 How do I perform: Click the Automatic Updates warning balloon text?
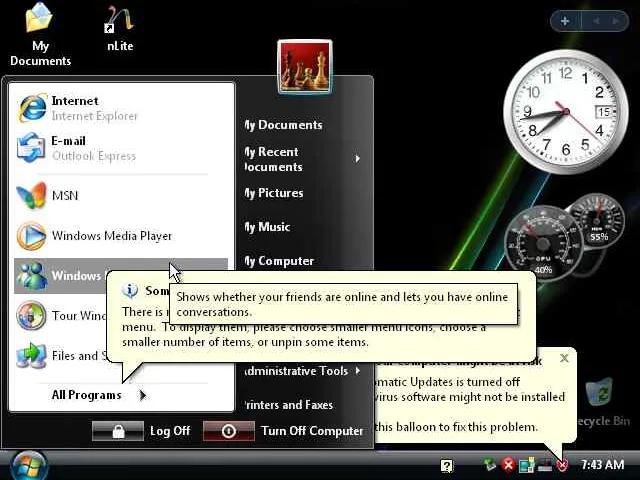point(449,382)
